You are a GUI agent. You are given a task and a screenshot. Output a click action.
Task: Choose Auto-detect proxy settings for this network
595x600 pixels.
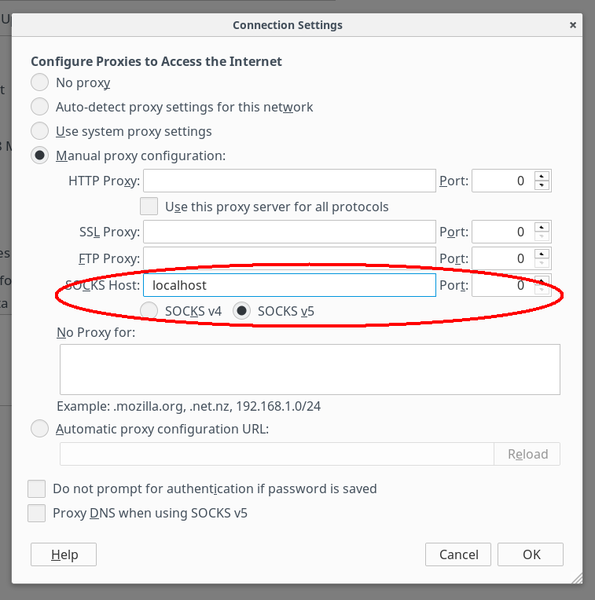point(39,106)
